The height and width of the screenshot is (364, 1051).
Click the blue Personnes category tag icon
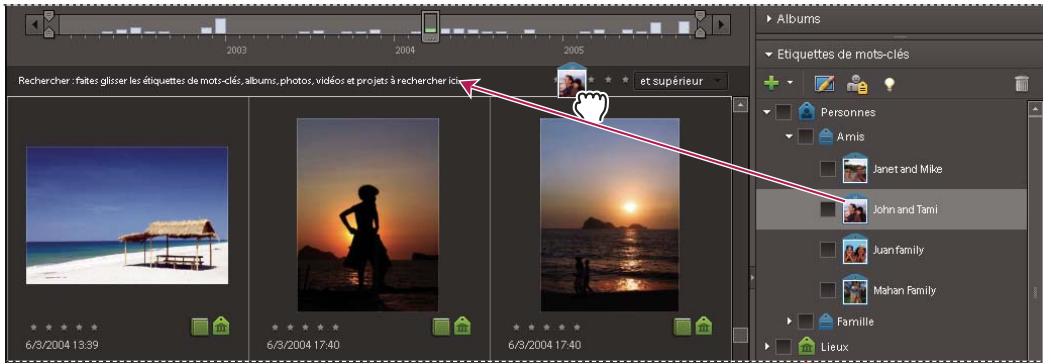[x=806, y=112]
